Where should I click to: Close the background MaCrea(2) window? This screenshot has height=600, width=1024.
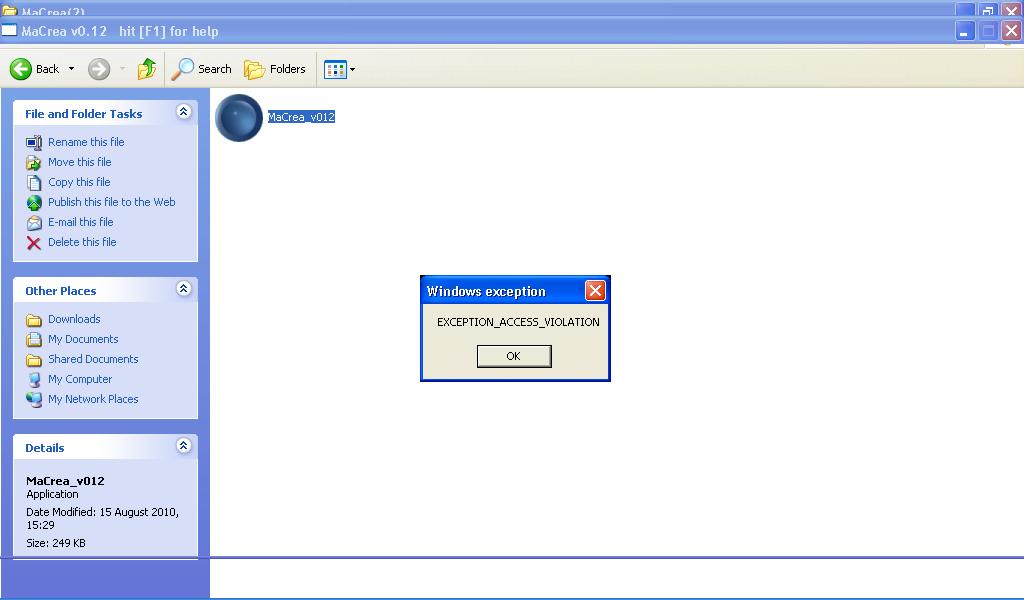click(x=1012, y=9)
